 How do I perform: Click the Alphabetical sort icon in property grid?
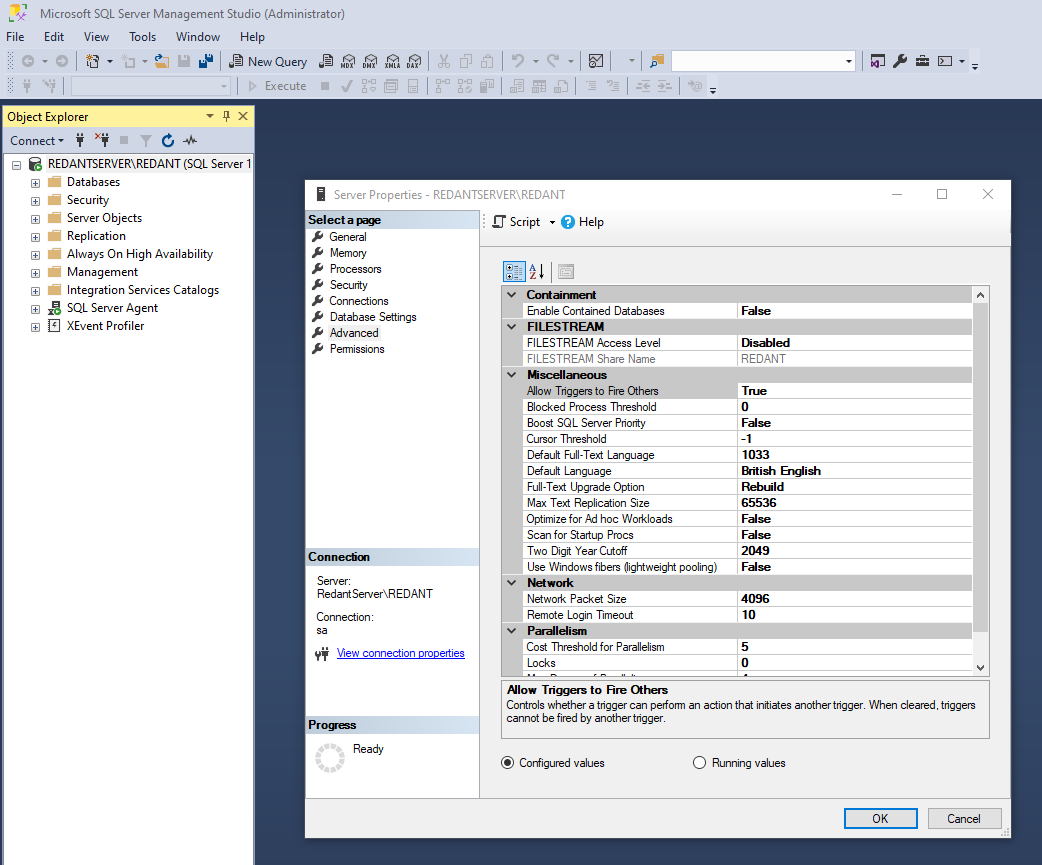[537, 271]
